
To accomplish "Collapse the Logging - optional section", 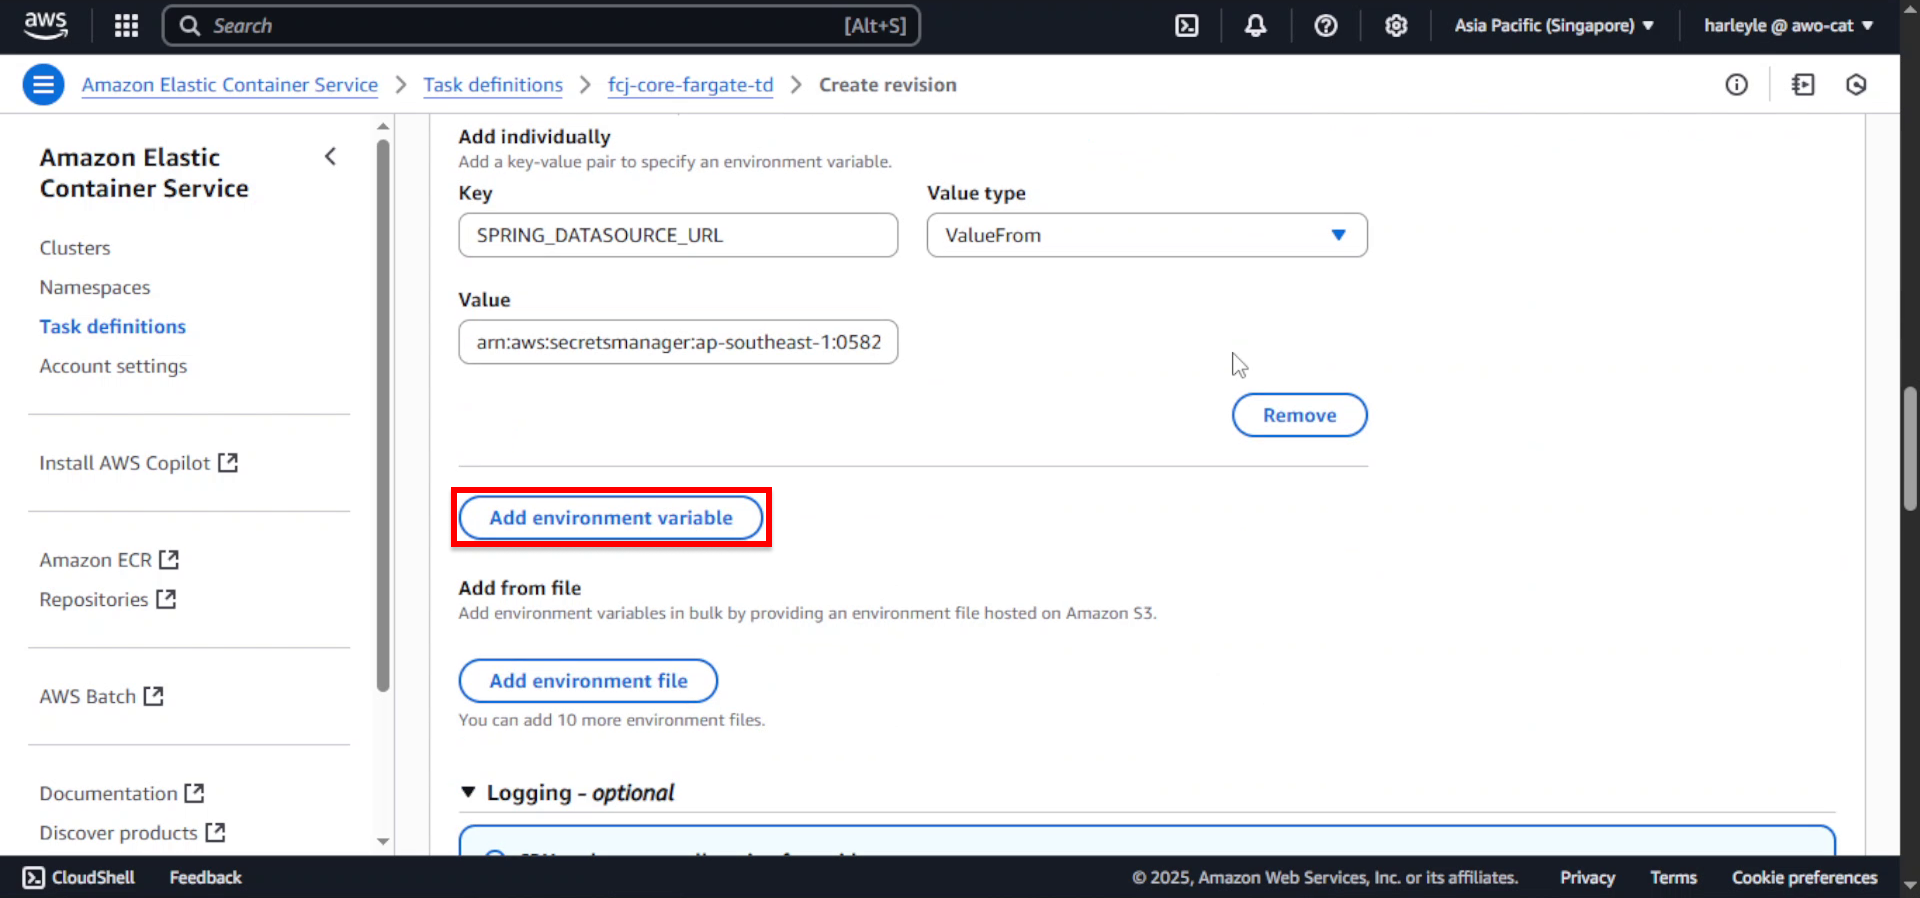I will click(x=467, y=792).
